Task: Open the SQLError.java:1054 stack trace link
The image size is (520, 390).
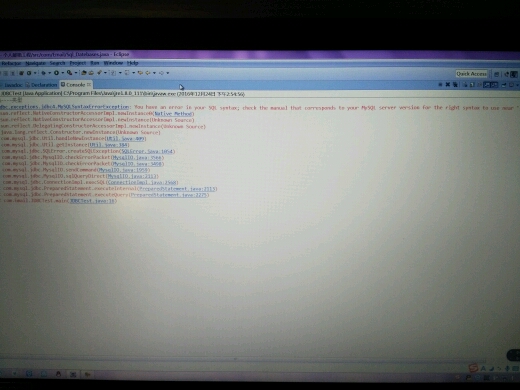Action: [147, 151]
